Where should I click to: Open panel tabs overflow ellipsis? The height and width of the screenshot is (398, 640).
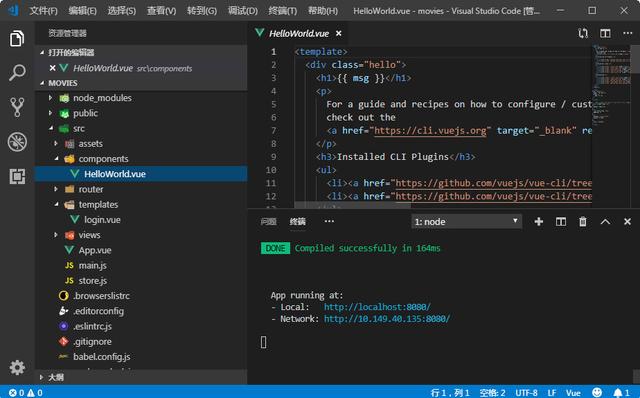click(329, 221)
